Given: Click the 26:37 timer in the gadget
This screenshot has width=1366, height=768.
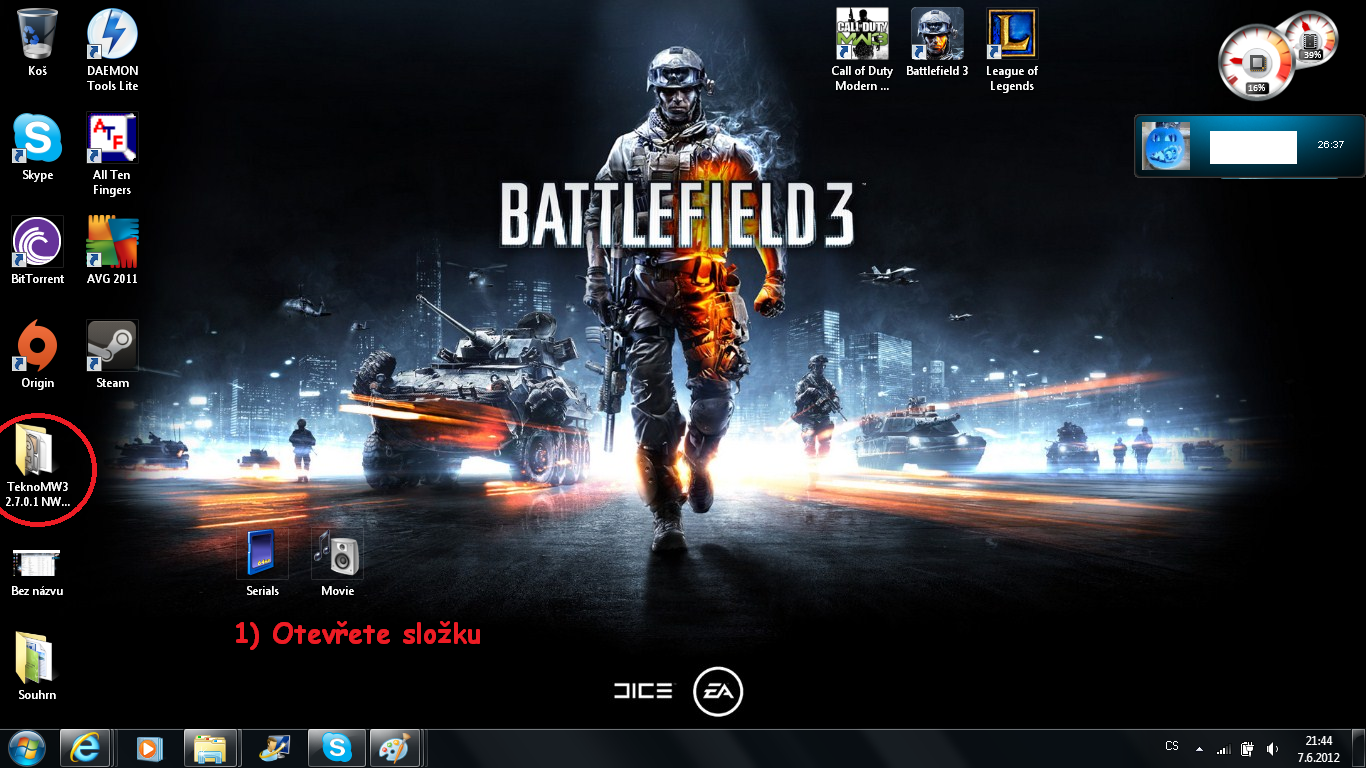Looking at the screenshot, I should click(x=1330, y=145).
